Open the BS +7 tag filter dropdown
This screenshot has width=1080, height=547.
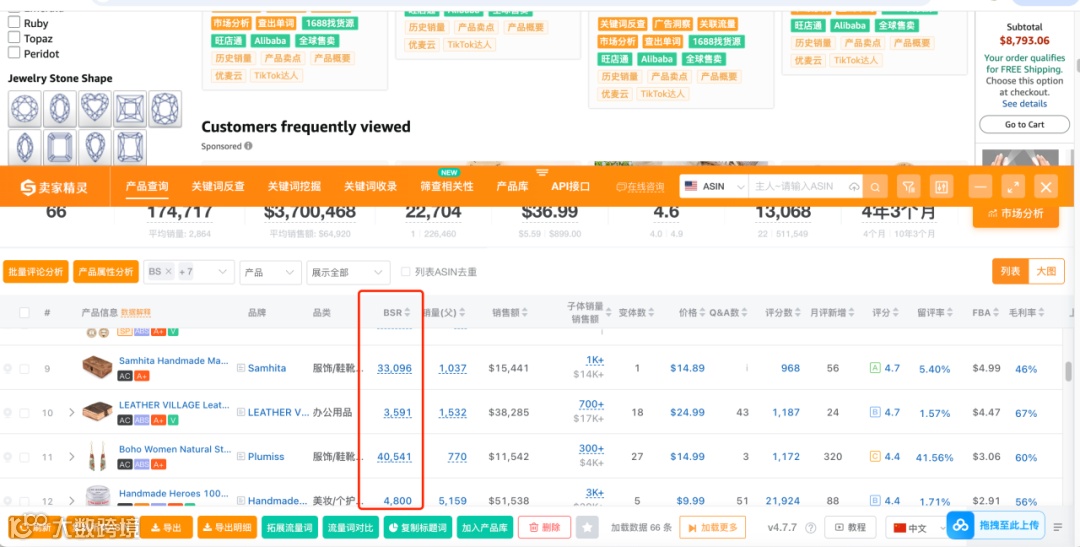point(189,272)
